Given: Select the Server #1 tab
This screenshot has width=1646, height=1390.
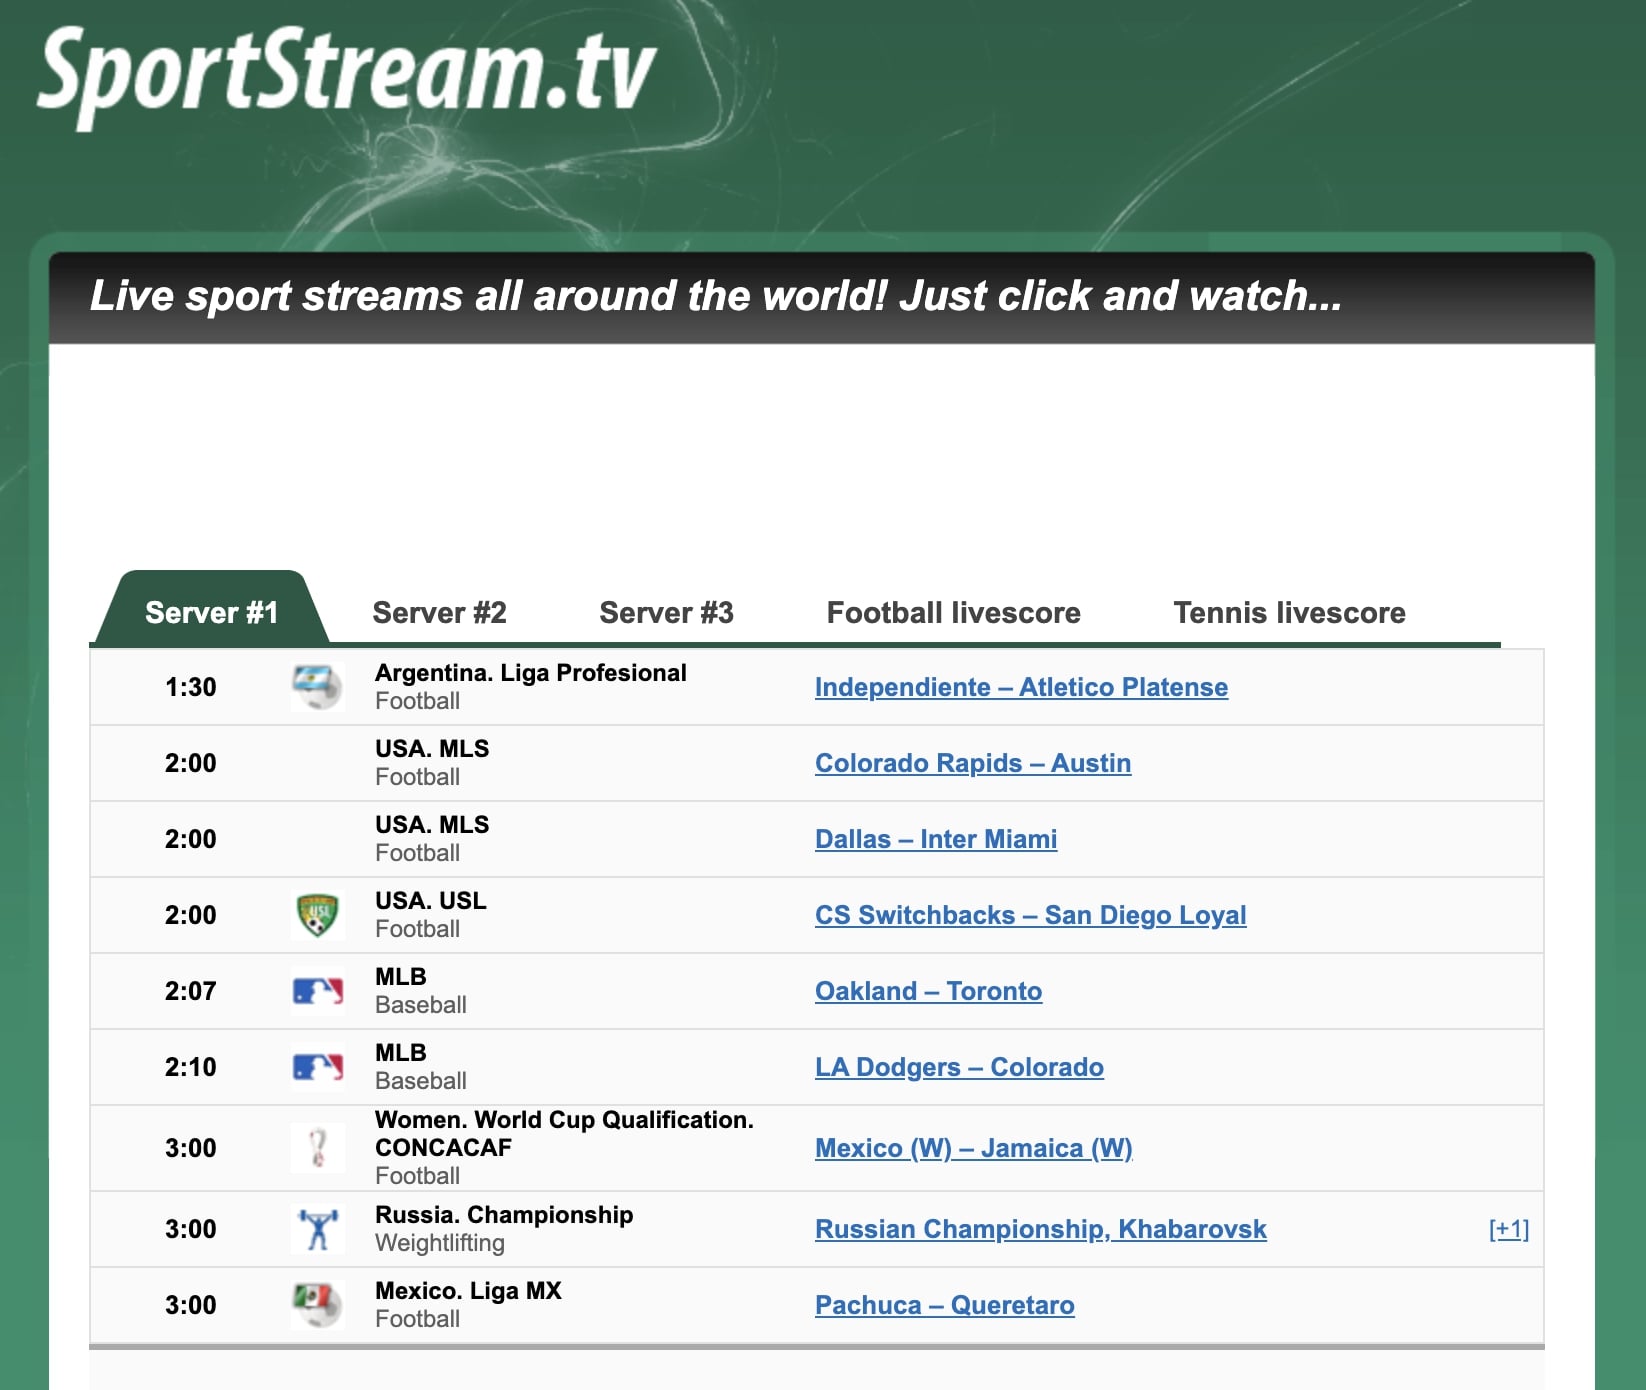Looking at the screenshot, I should 210,612.
